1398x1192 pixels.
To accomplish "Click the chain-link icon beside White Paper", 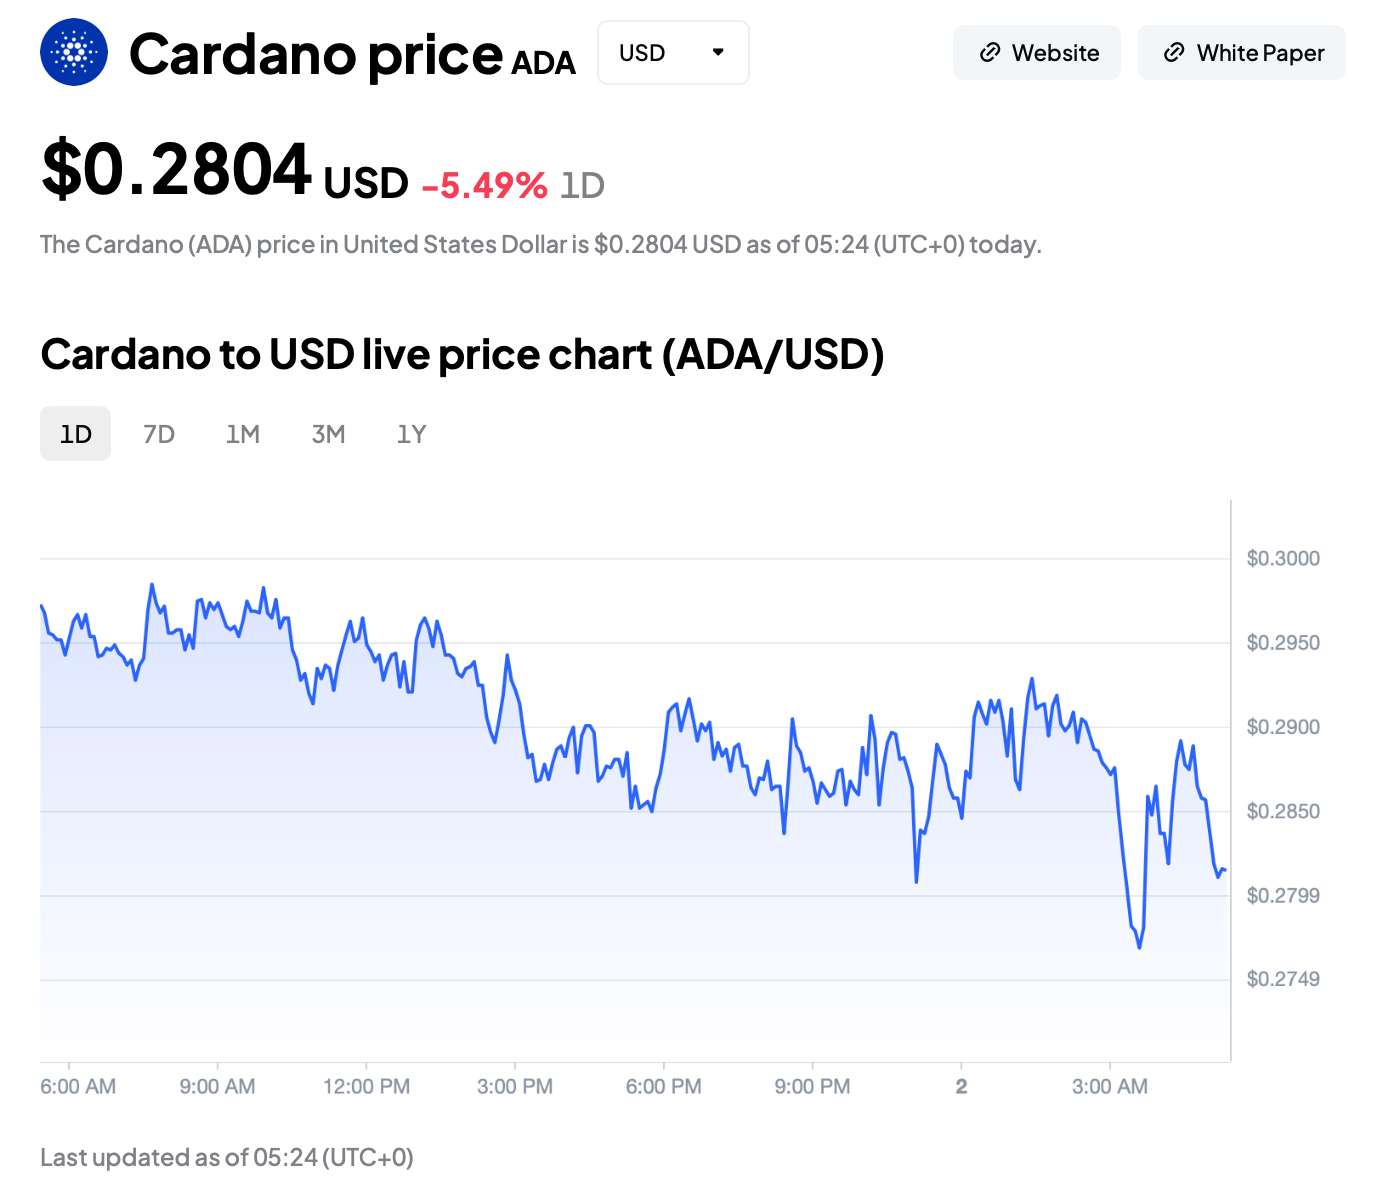I will pos(1174,53).
